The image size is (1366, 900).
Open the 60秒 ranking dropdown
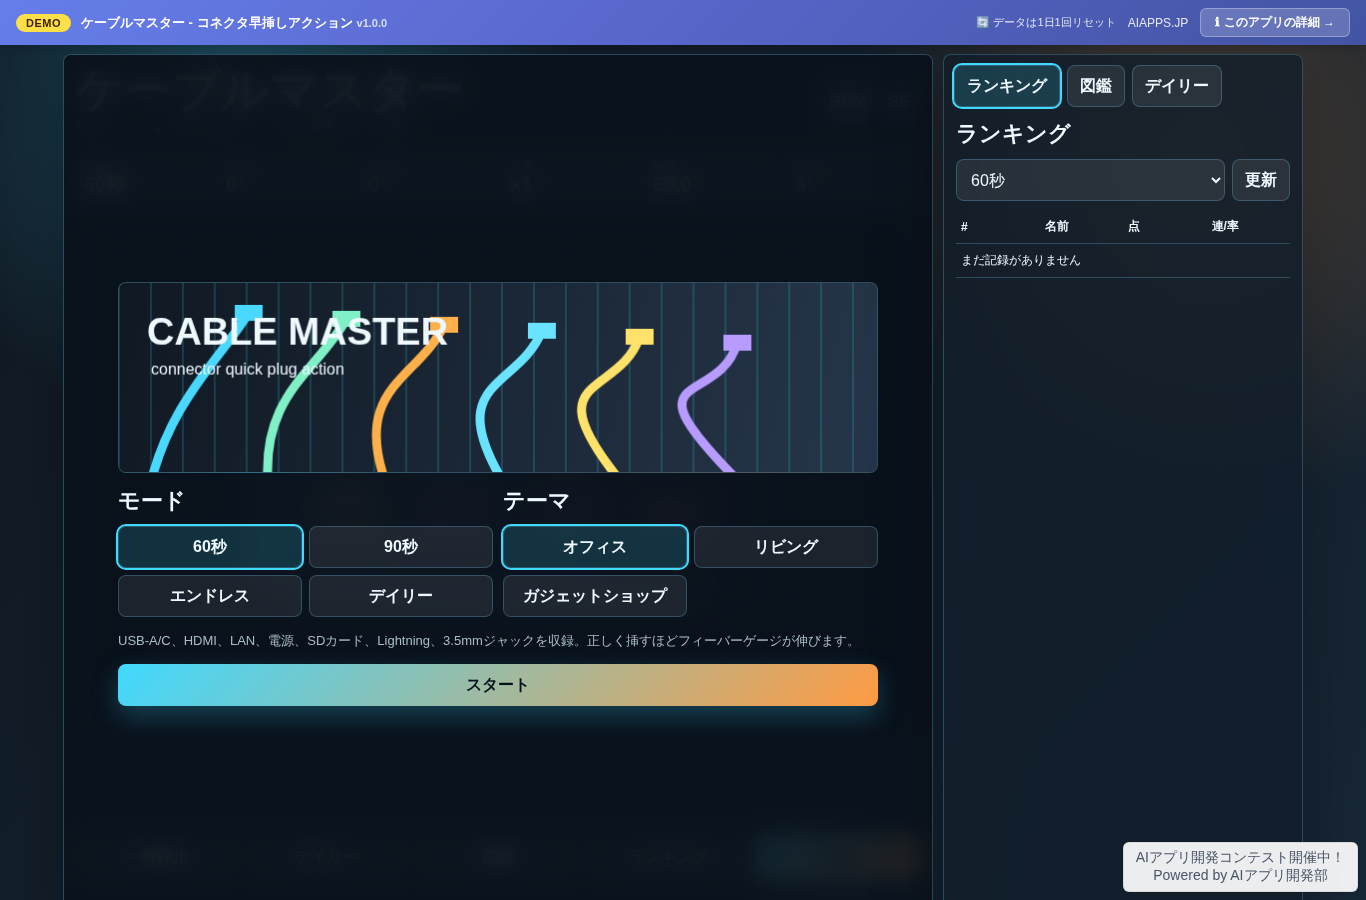(x=1090, y=180)
